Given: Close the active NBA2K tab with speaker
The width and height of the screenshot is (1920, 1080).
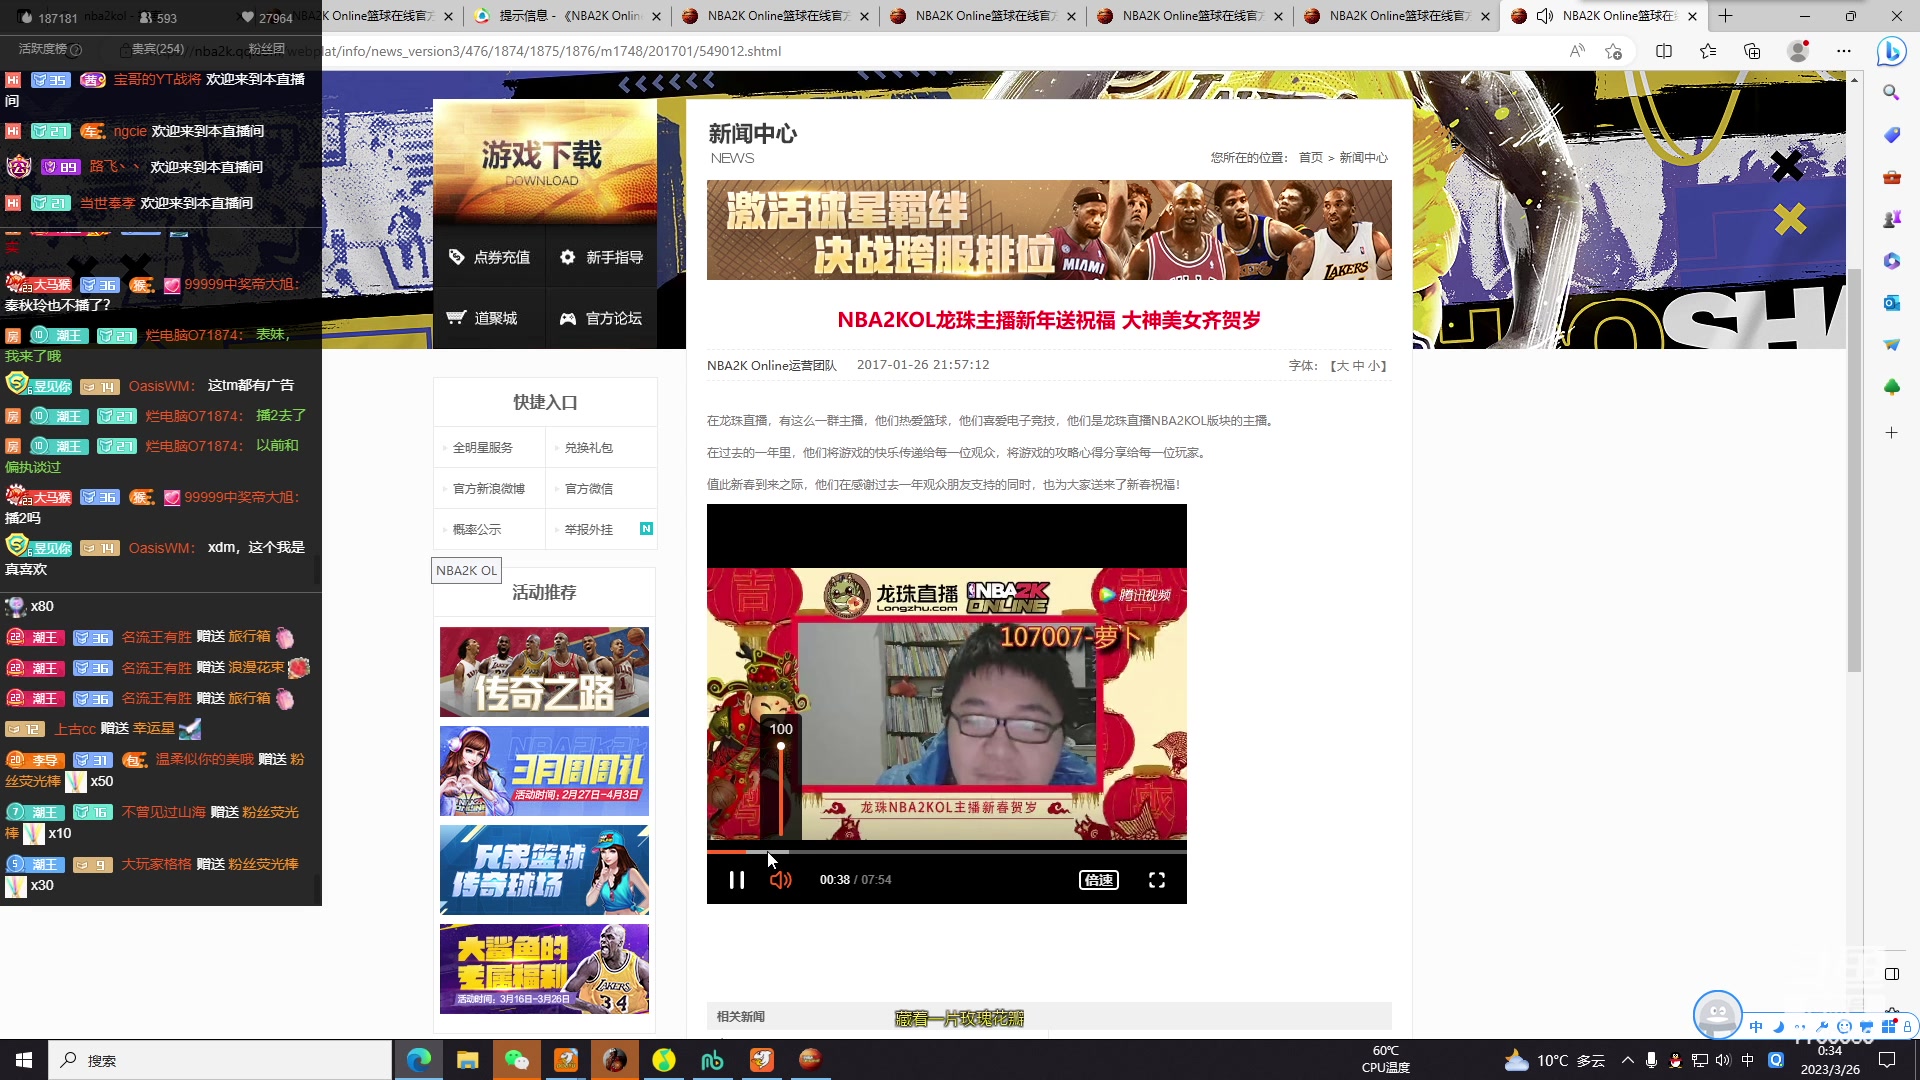Looking at the screenshot, I should tap(1692, 16).
